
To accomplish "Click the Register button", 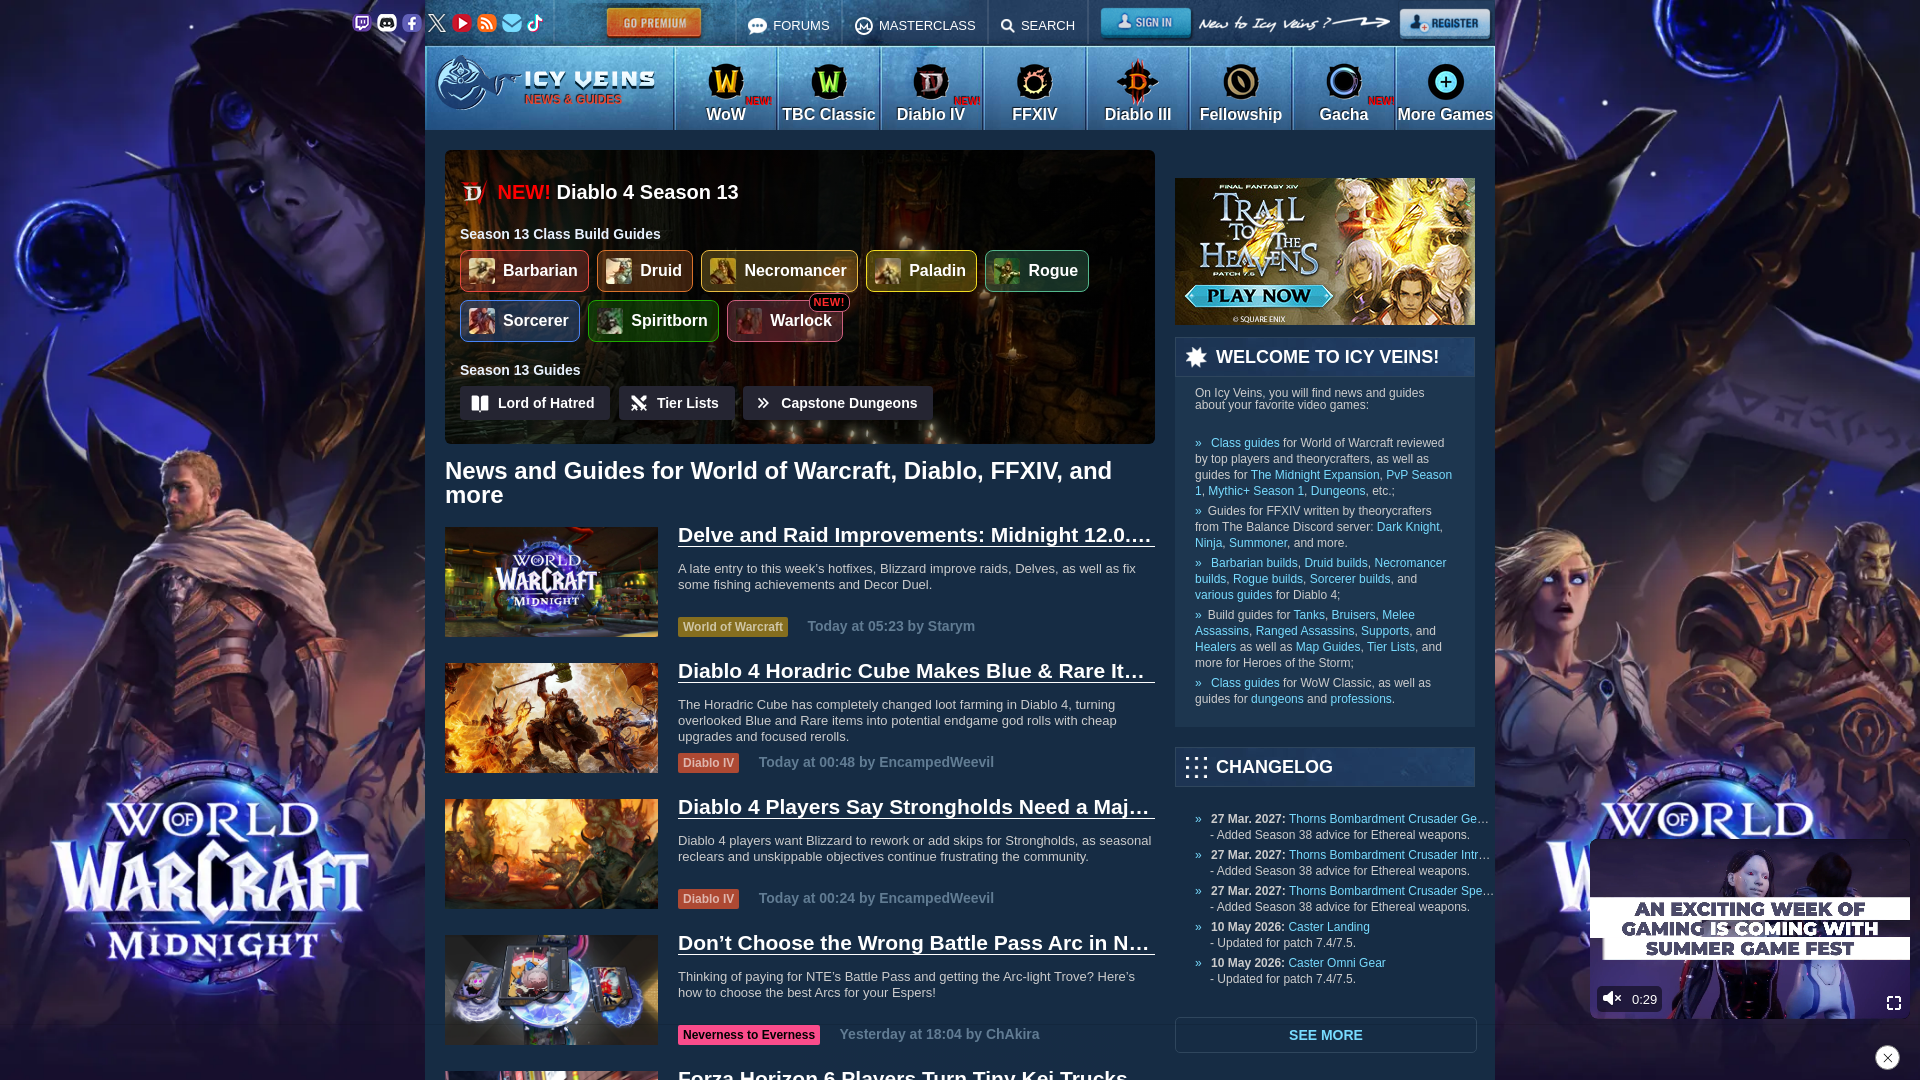I will (x=1445, y=23).
